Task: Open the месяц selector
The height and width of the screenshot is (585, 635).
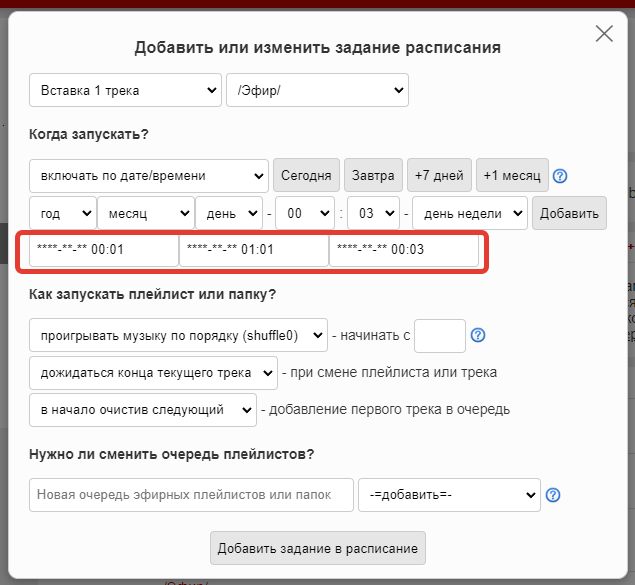Action: tap(146, 213)
